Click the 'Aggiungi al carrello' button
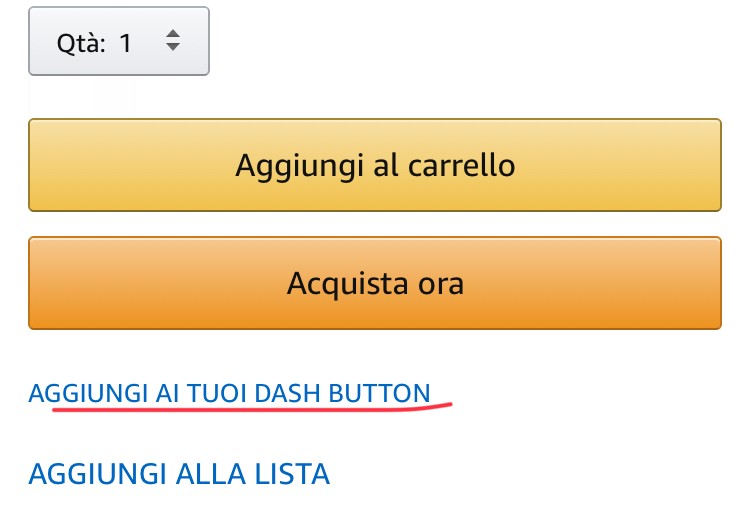The height and width of the screenshot is (509, 750). (375, 165)
